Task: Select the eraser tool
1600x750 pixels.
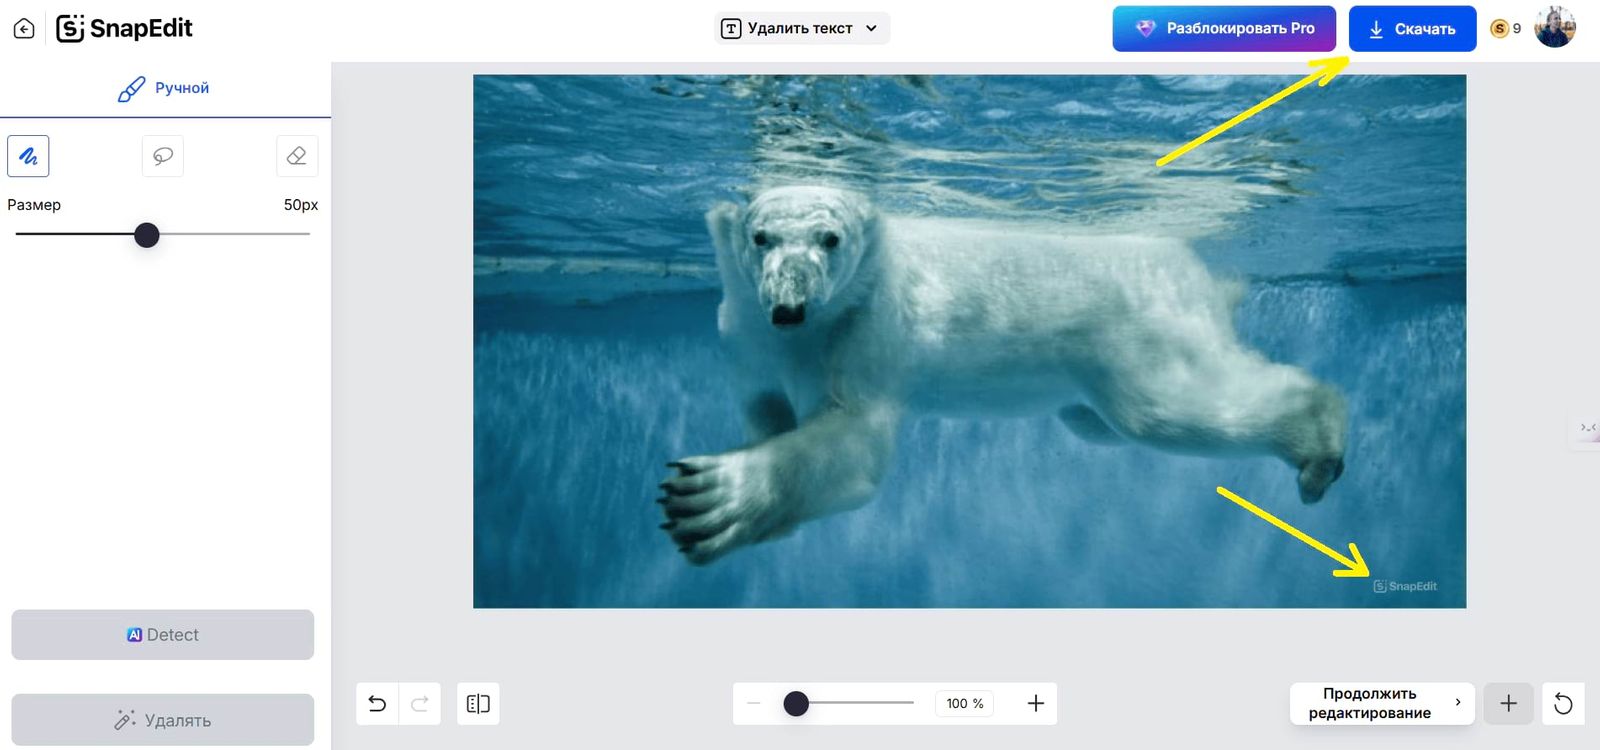Action: pyautogui.click(x=297, y=156)
